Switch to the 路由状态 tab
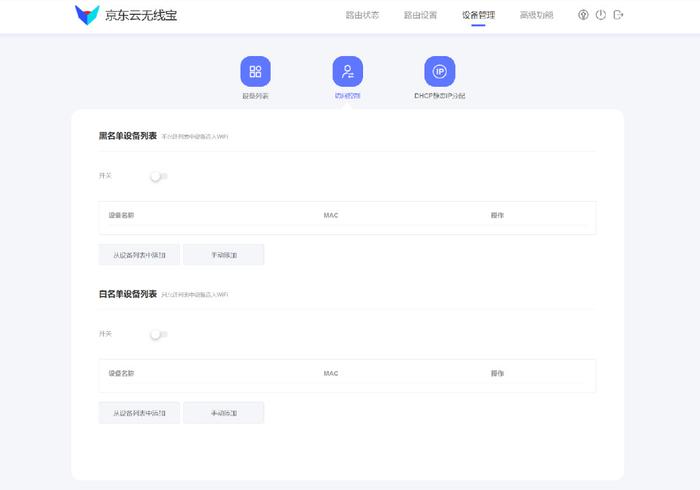The width and height of the screenshot is (700, 490). [x=362, y=15]
